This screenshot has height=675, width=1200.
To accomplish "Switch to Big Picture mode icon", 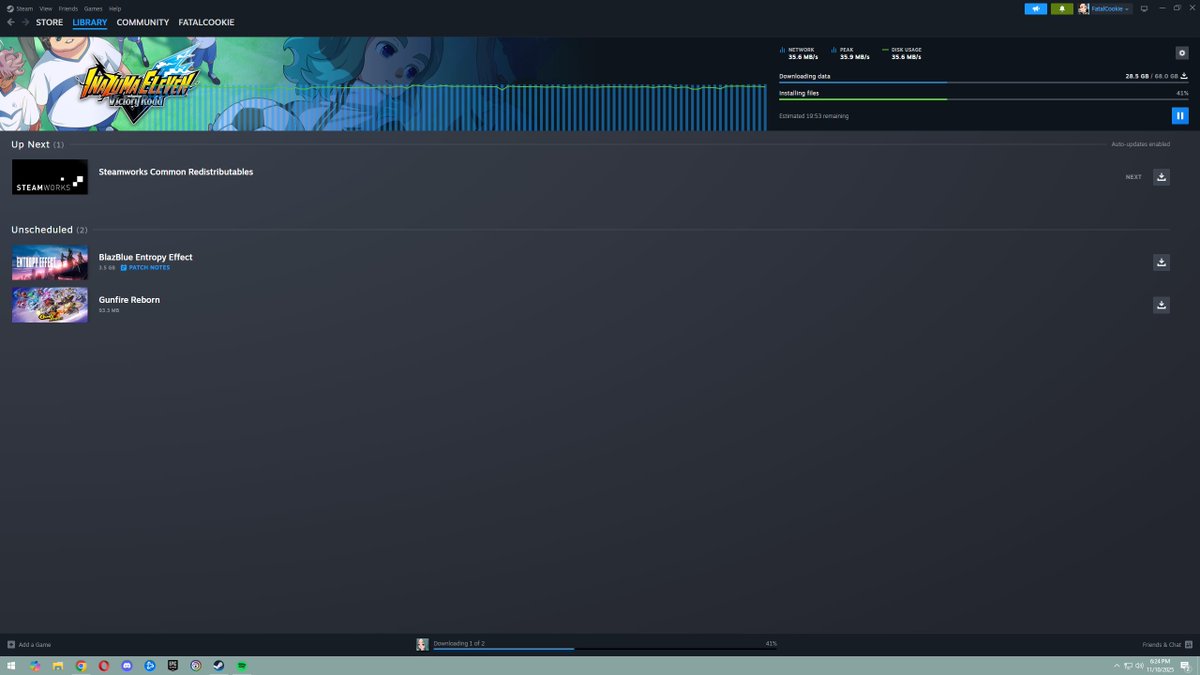I will coord(1144,8).
